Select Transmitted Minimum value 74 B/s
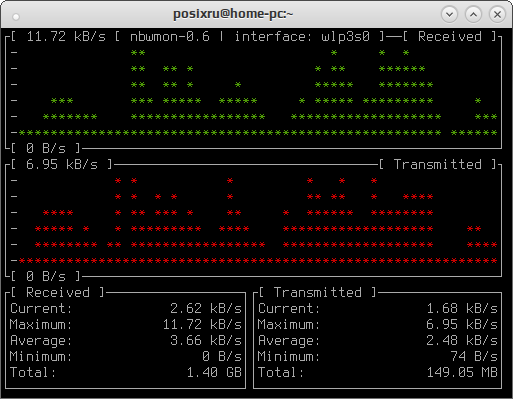This screenshot has width=513, height=399. (x=474, y=357)
